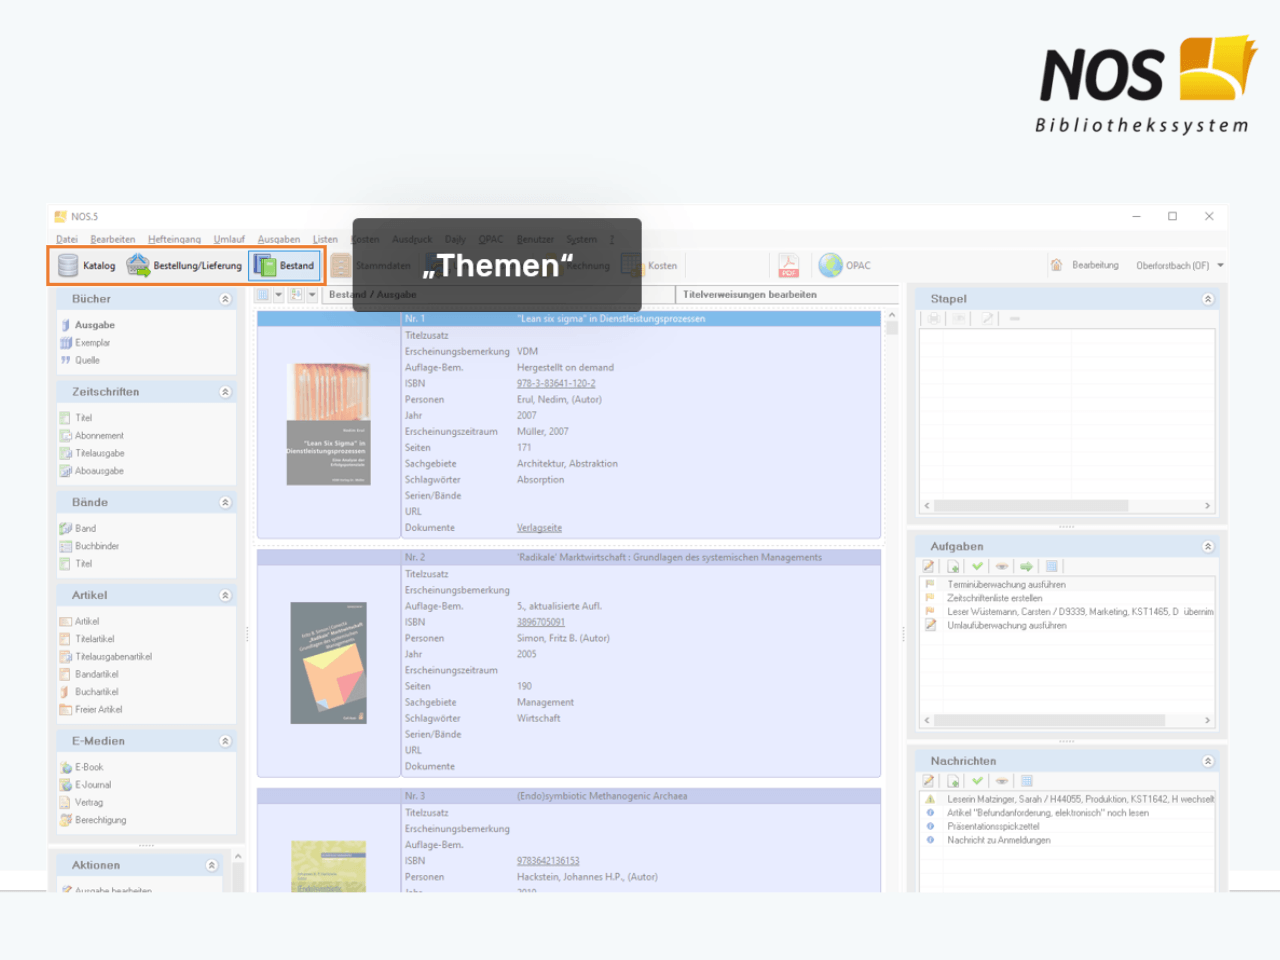Collapse the Aktionen panel
Screen dimensions: 1280x960
pyautogui.click(x=212, y=865)
